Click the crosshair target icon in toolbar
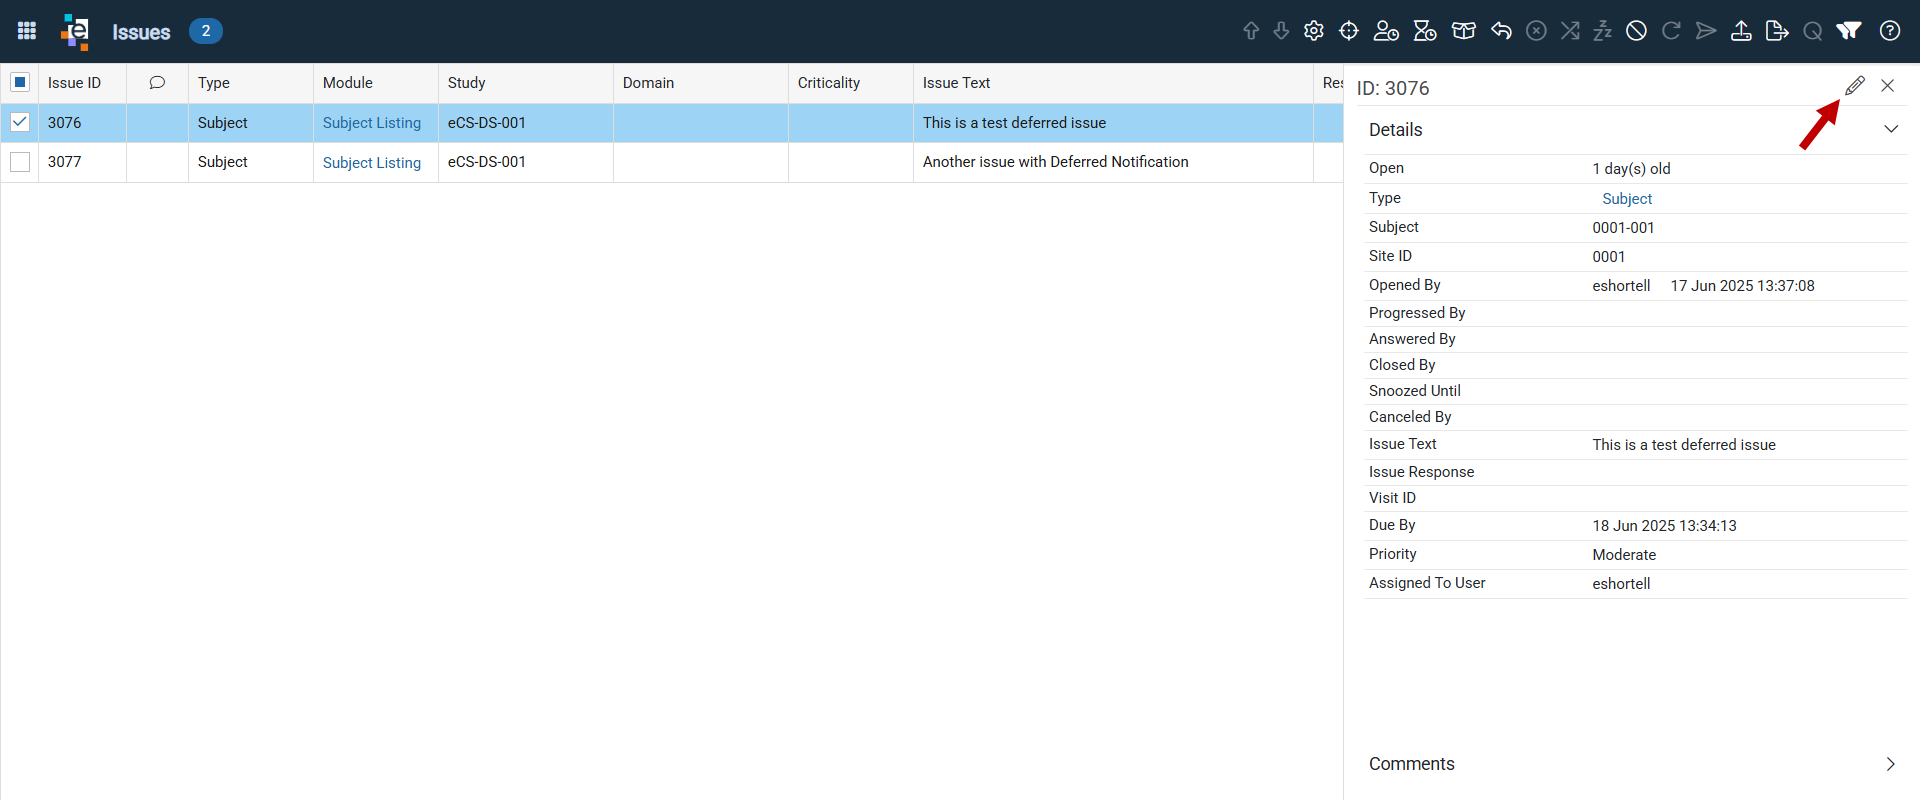The height and width of the screenshot is (800, 1920). pos(1349,31)
